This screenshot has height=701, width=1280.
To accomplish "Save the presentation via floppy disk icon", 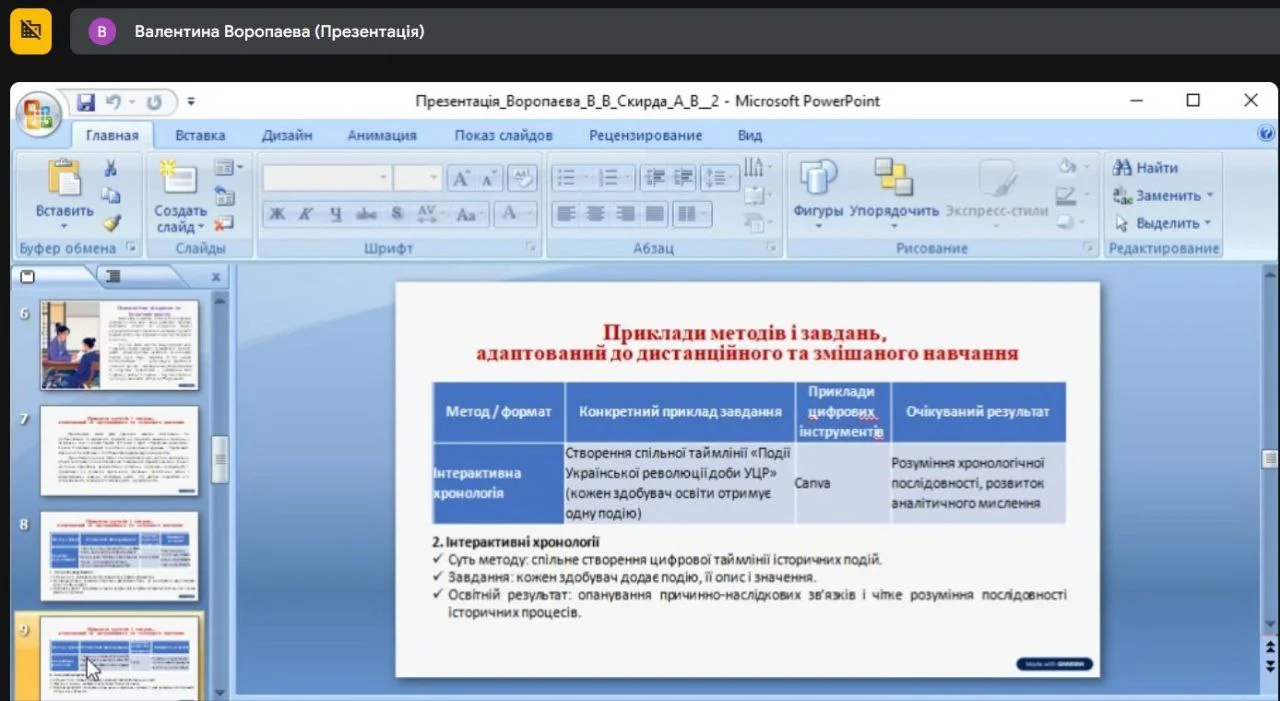I will 86,102.
